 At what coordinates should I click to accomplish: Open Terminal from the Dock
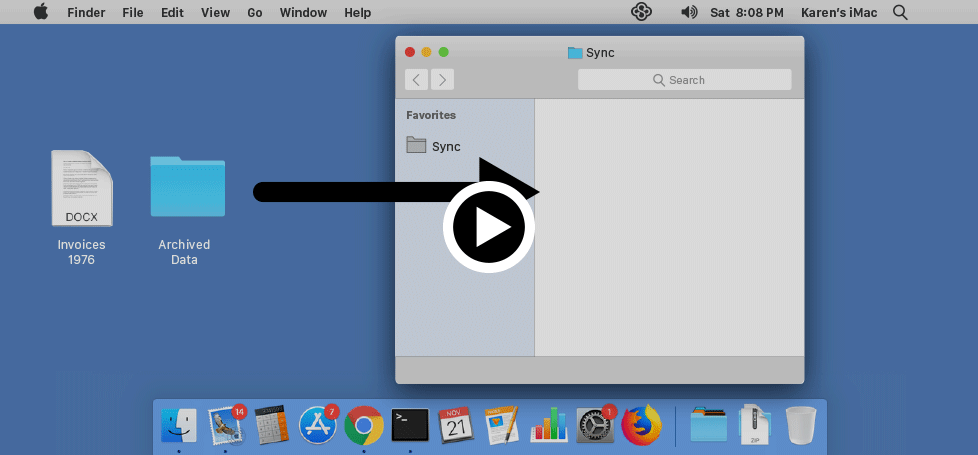410,425
